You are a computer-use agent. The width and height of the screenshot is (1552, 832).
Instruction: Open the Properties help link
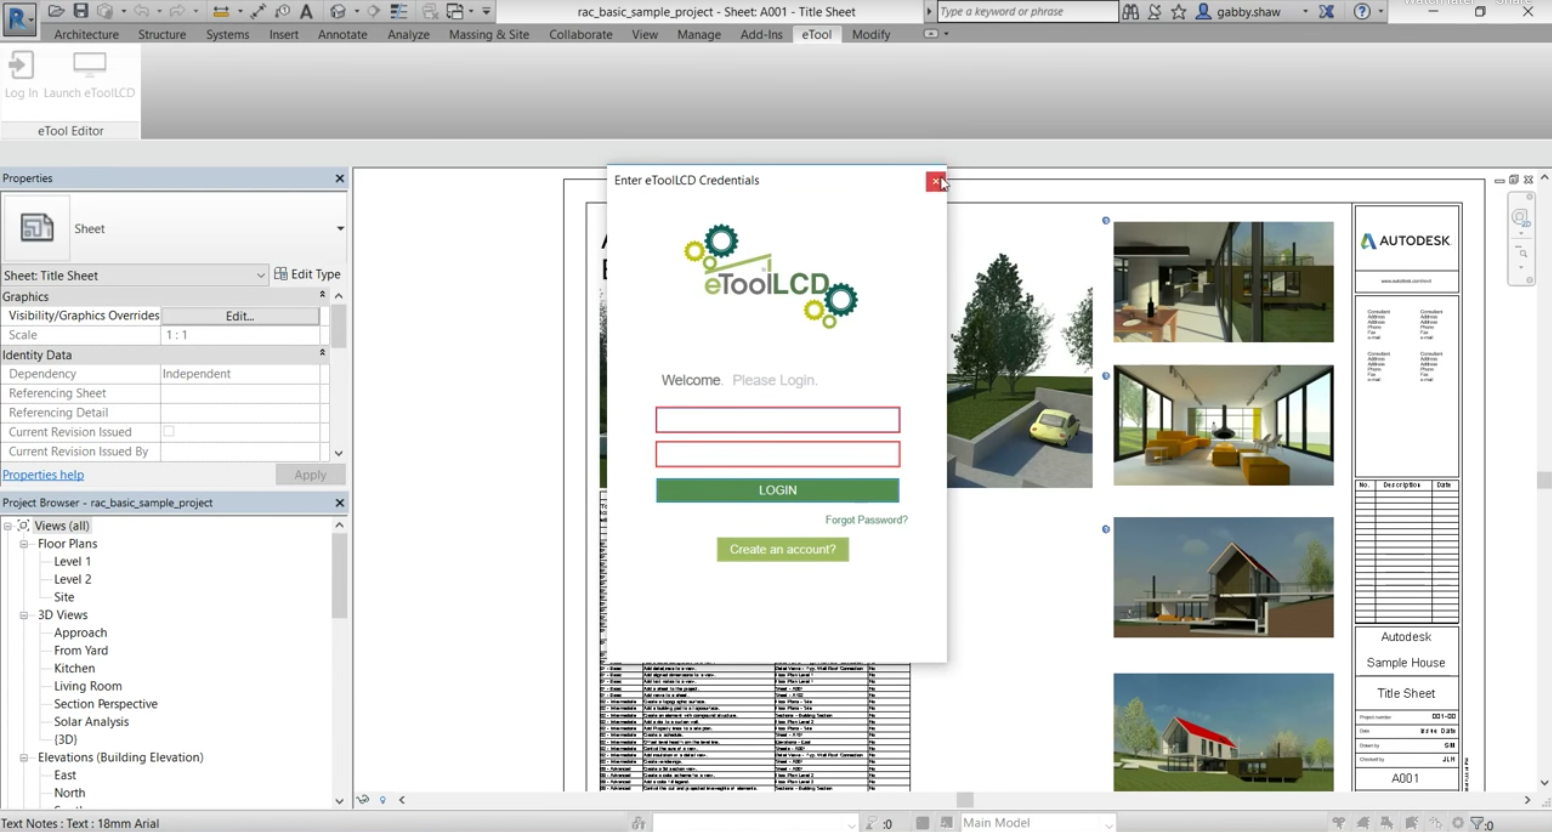tap(43, 475)
